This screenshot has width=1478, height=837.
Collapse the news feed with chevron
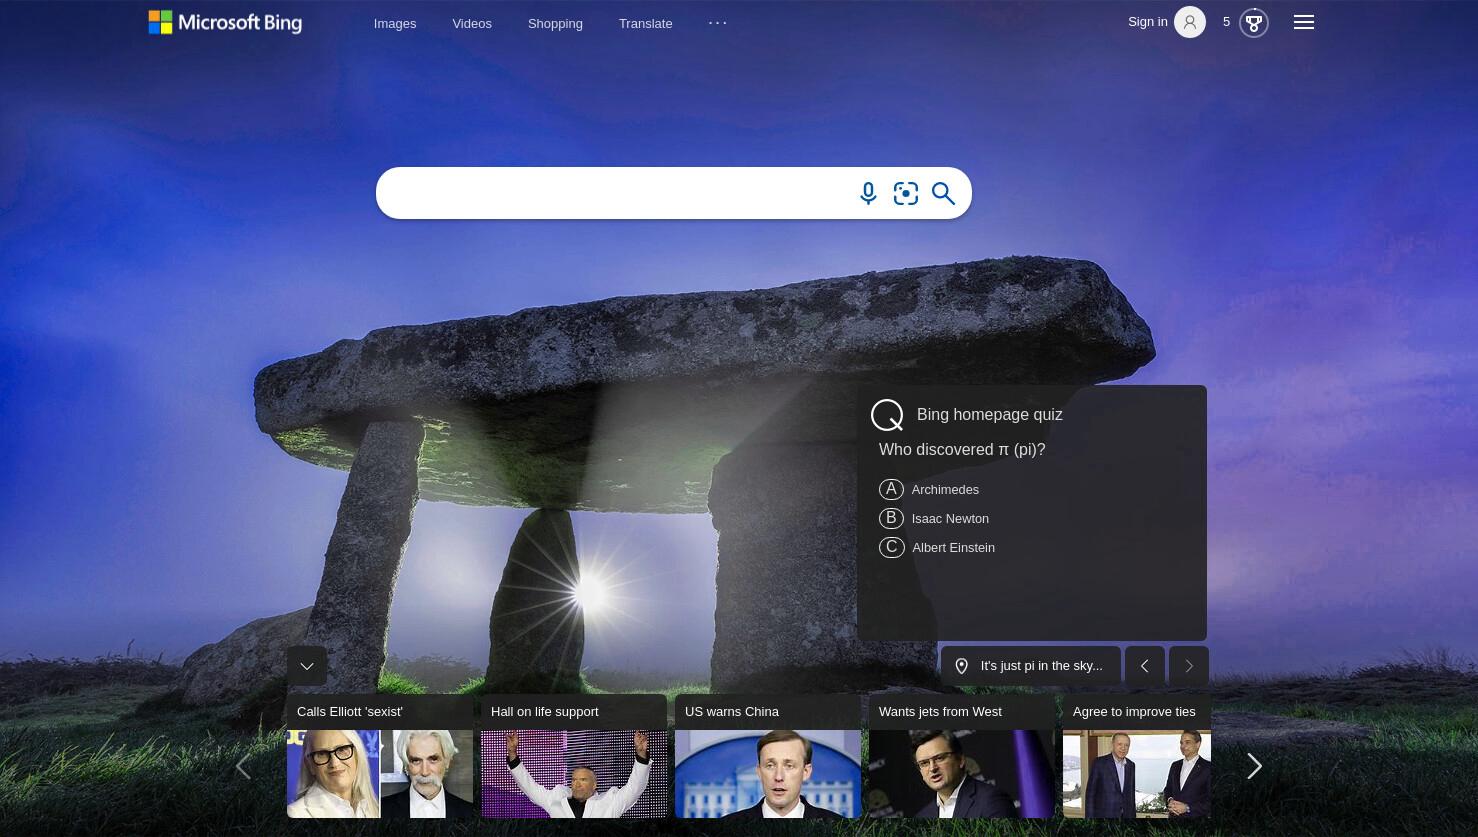(x=307, y=666)
